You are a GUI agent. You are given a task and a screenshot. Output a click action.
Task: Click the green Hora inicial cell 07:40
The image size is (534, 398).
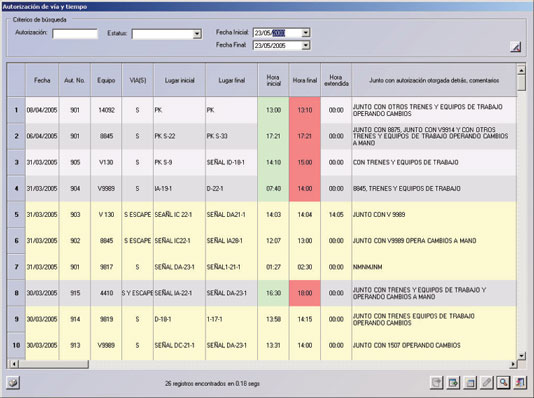coord(273,188)
